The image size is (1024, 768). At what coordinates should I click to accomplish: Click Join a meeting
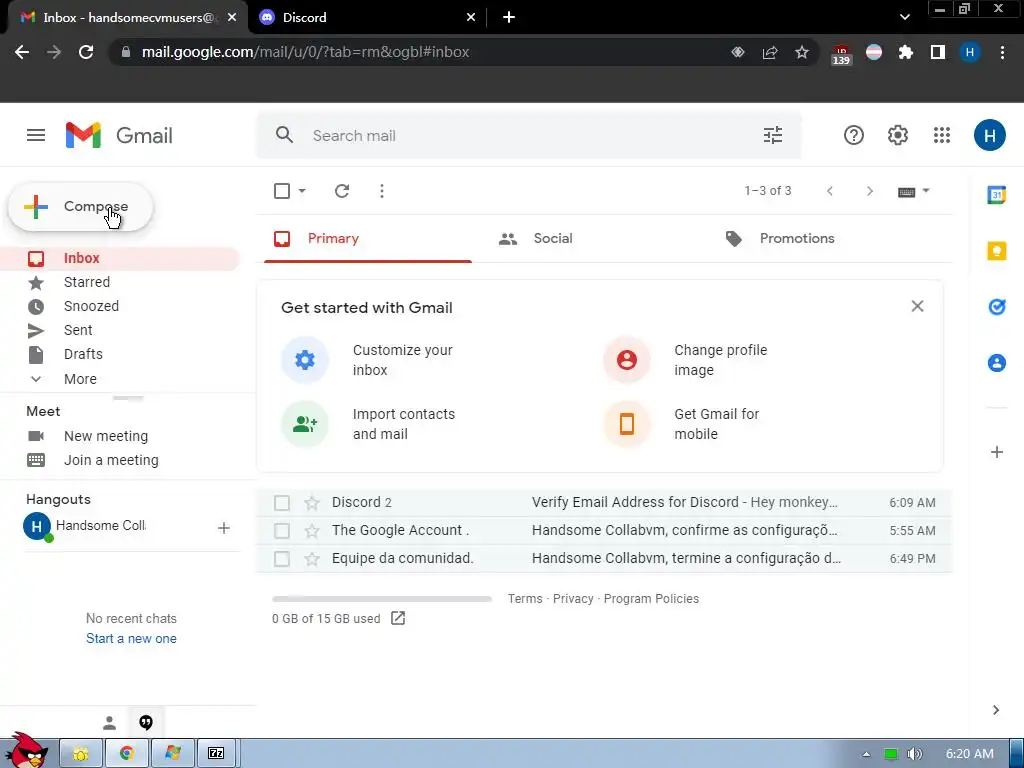click(x=110, y=460)
